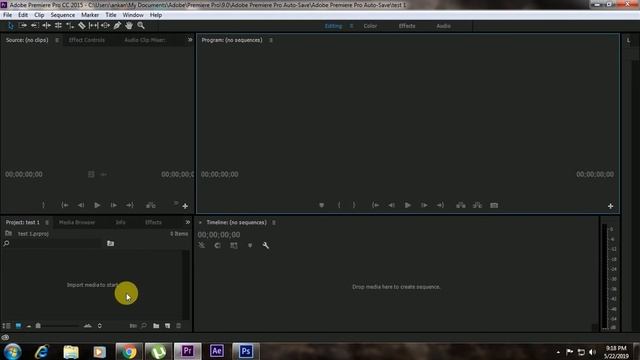Switch to Media Browser tab
The width and height of the screenshot is (640, 360).
pos(77,222)
